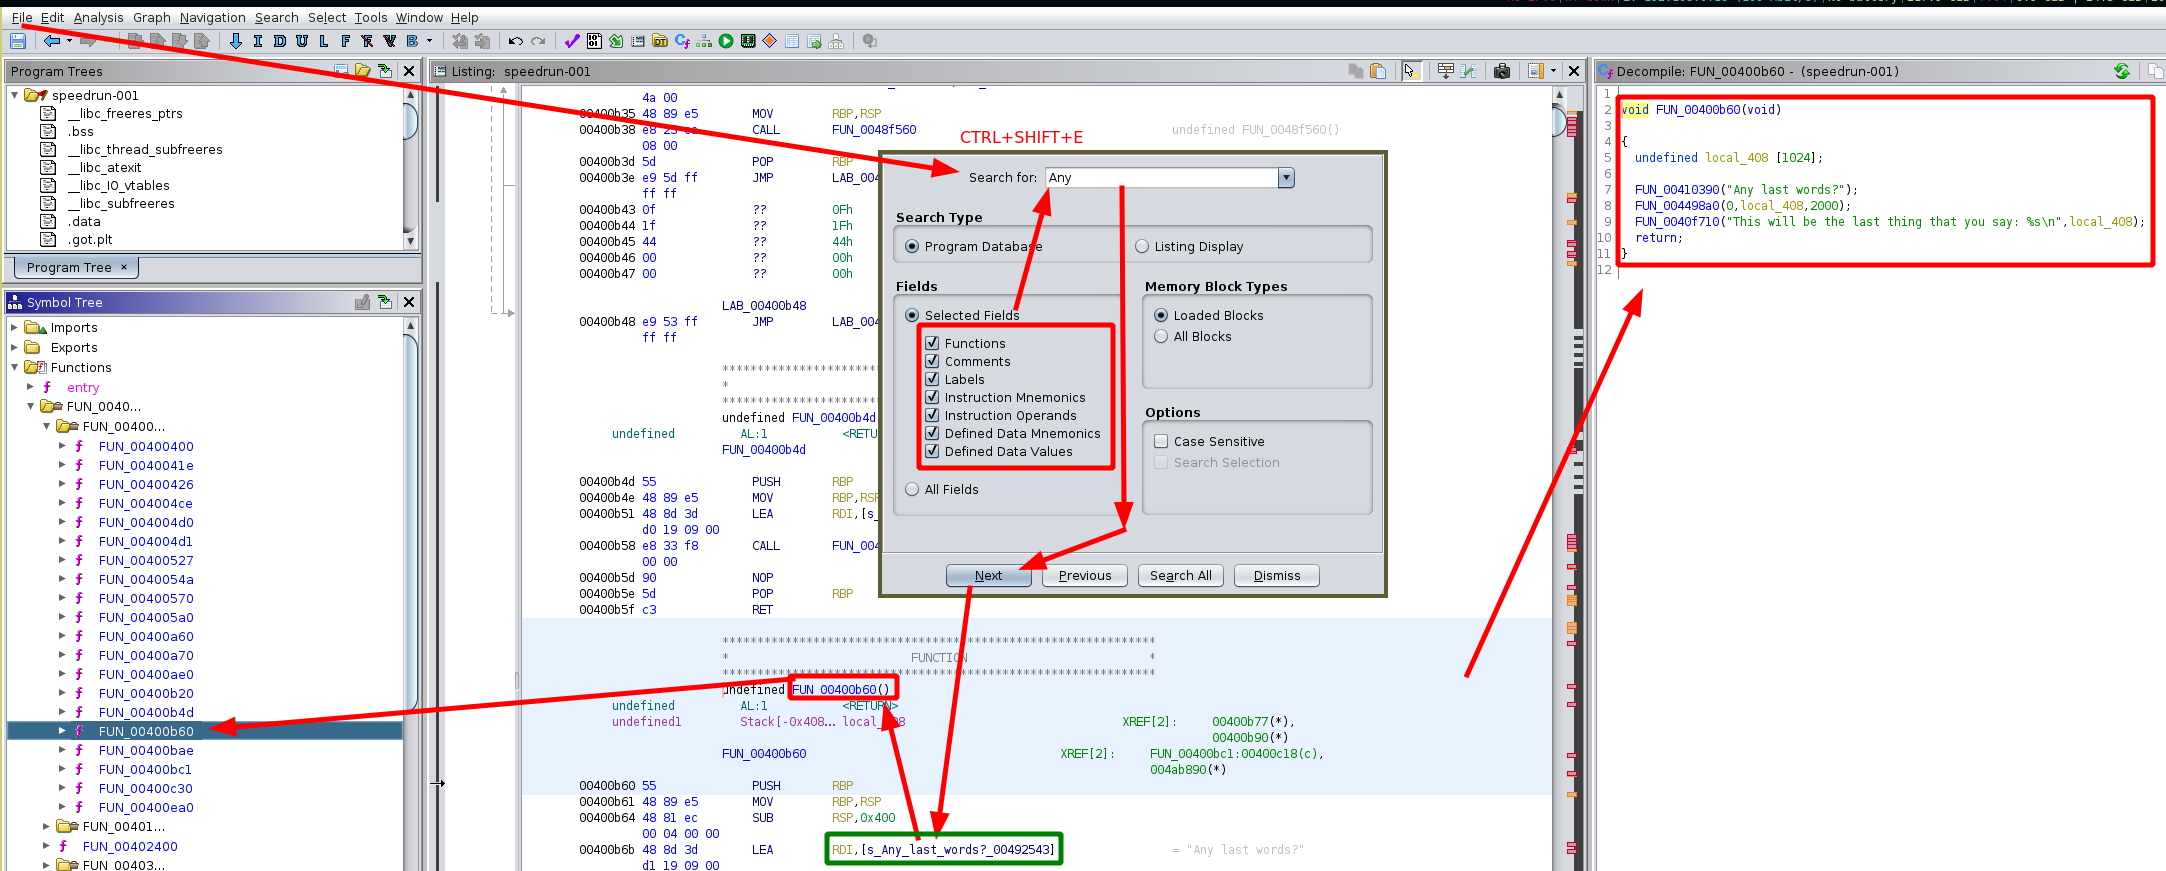Click the Undo arrow icon
2166x871 pixels.
click(x=516, y=41)
